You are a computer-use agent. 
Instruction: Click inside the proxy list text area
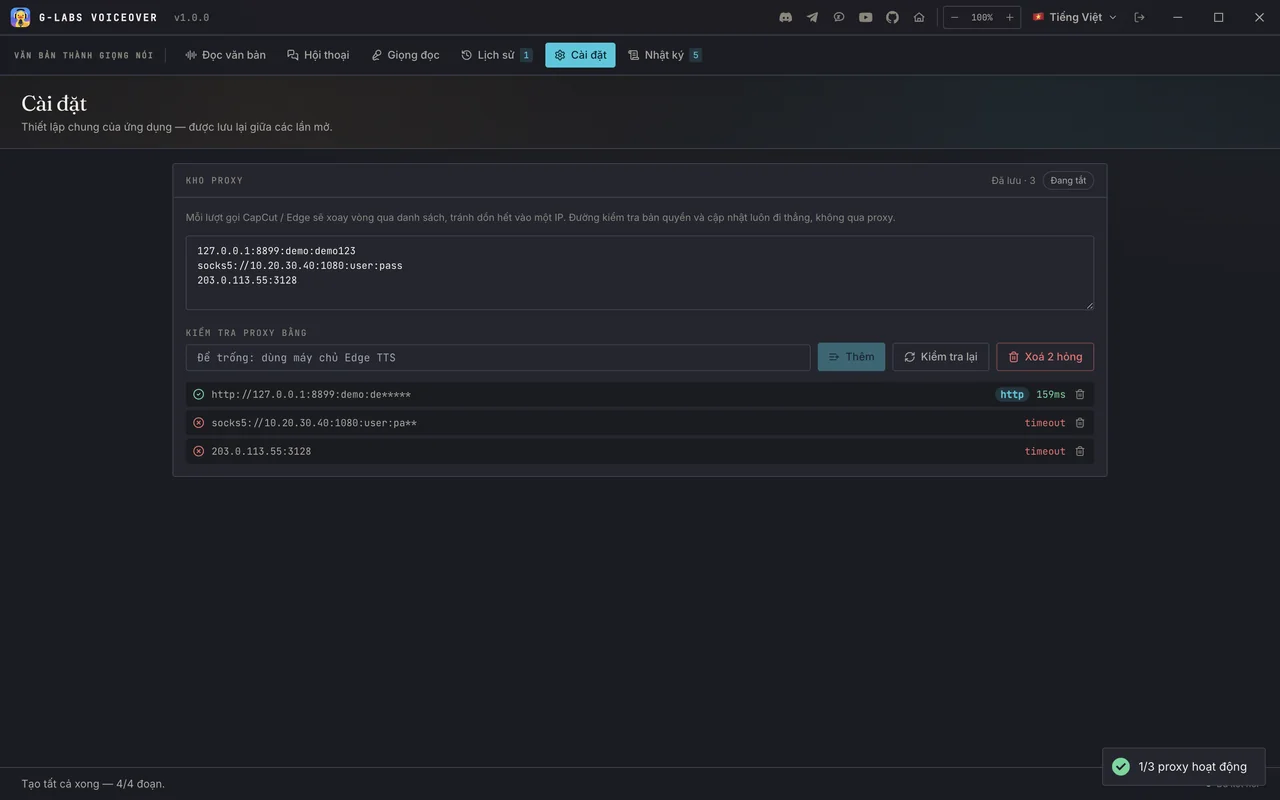tap(640, 273)
